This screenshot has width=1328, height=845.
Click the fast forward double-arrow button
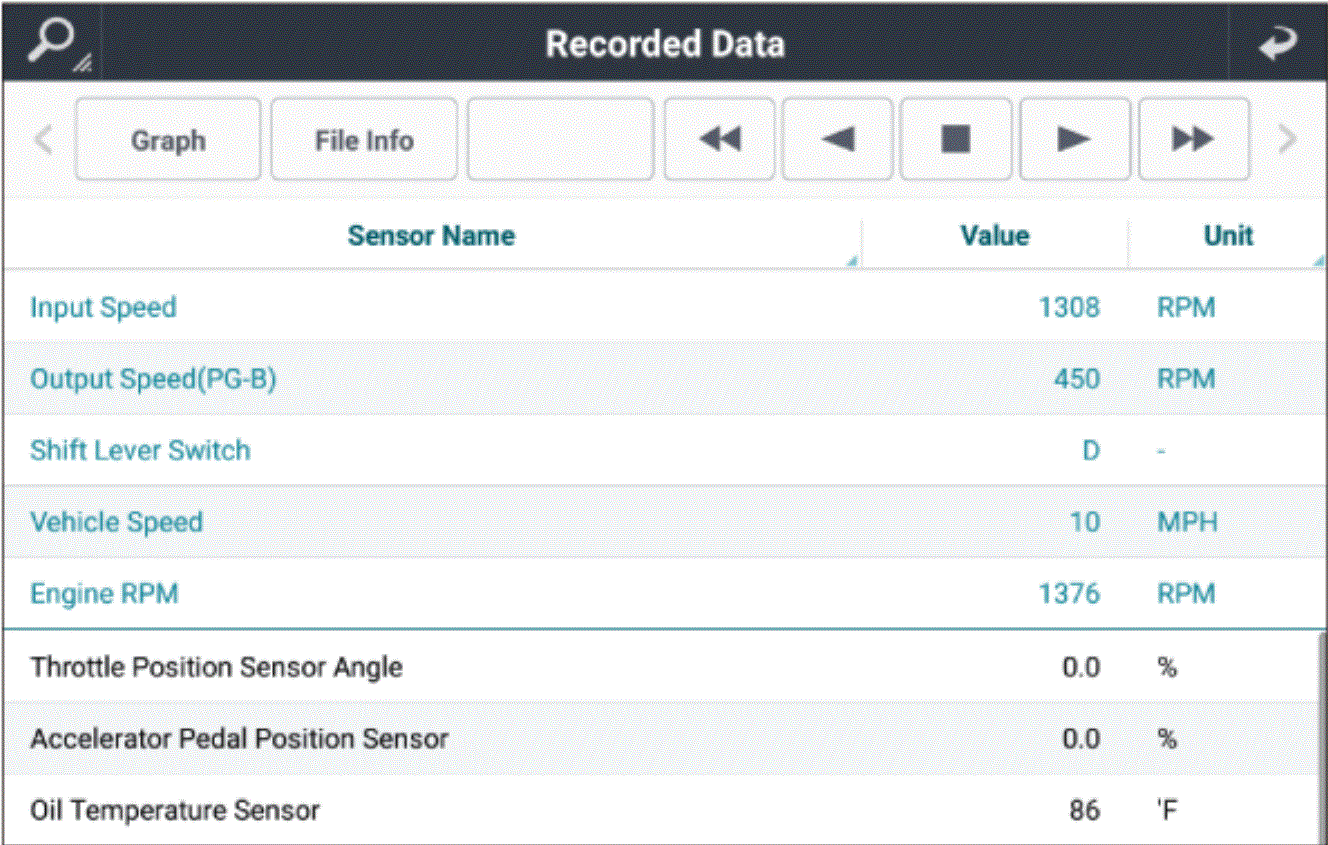pos(1193,139)
